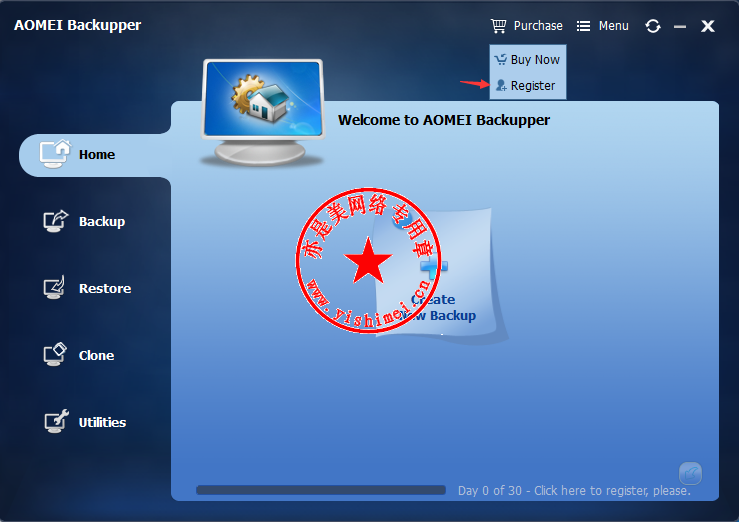Minimize the AOMEI Backupper window
The width and height of the screenshot is (739, 522).
pyautogui.click(x=680, y=27)
